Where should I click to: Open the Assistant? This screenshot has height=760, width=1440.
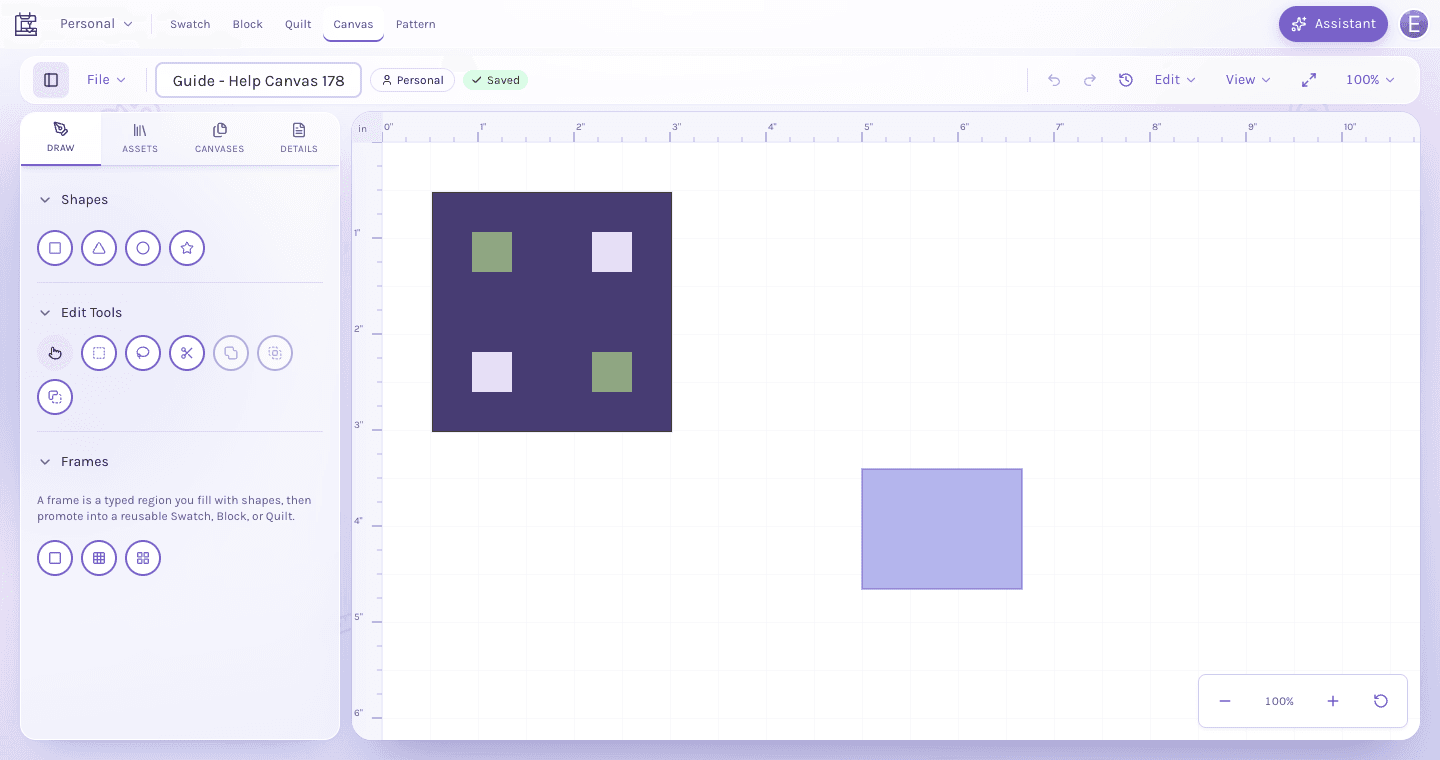tap(1333, 24)
